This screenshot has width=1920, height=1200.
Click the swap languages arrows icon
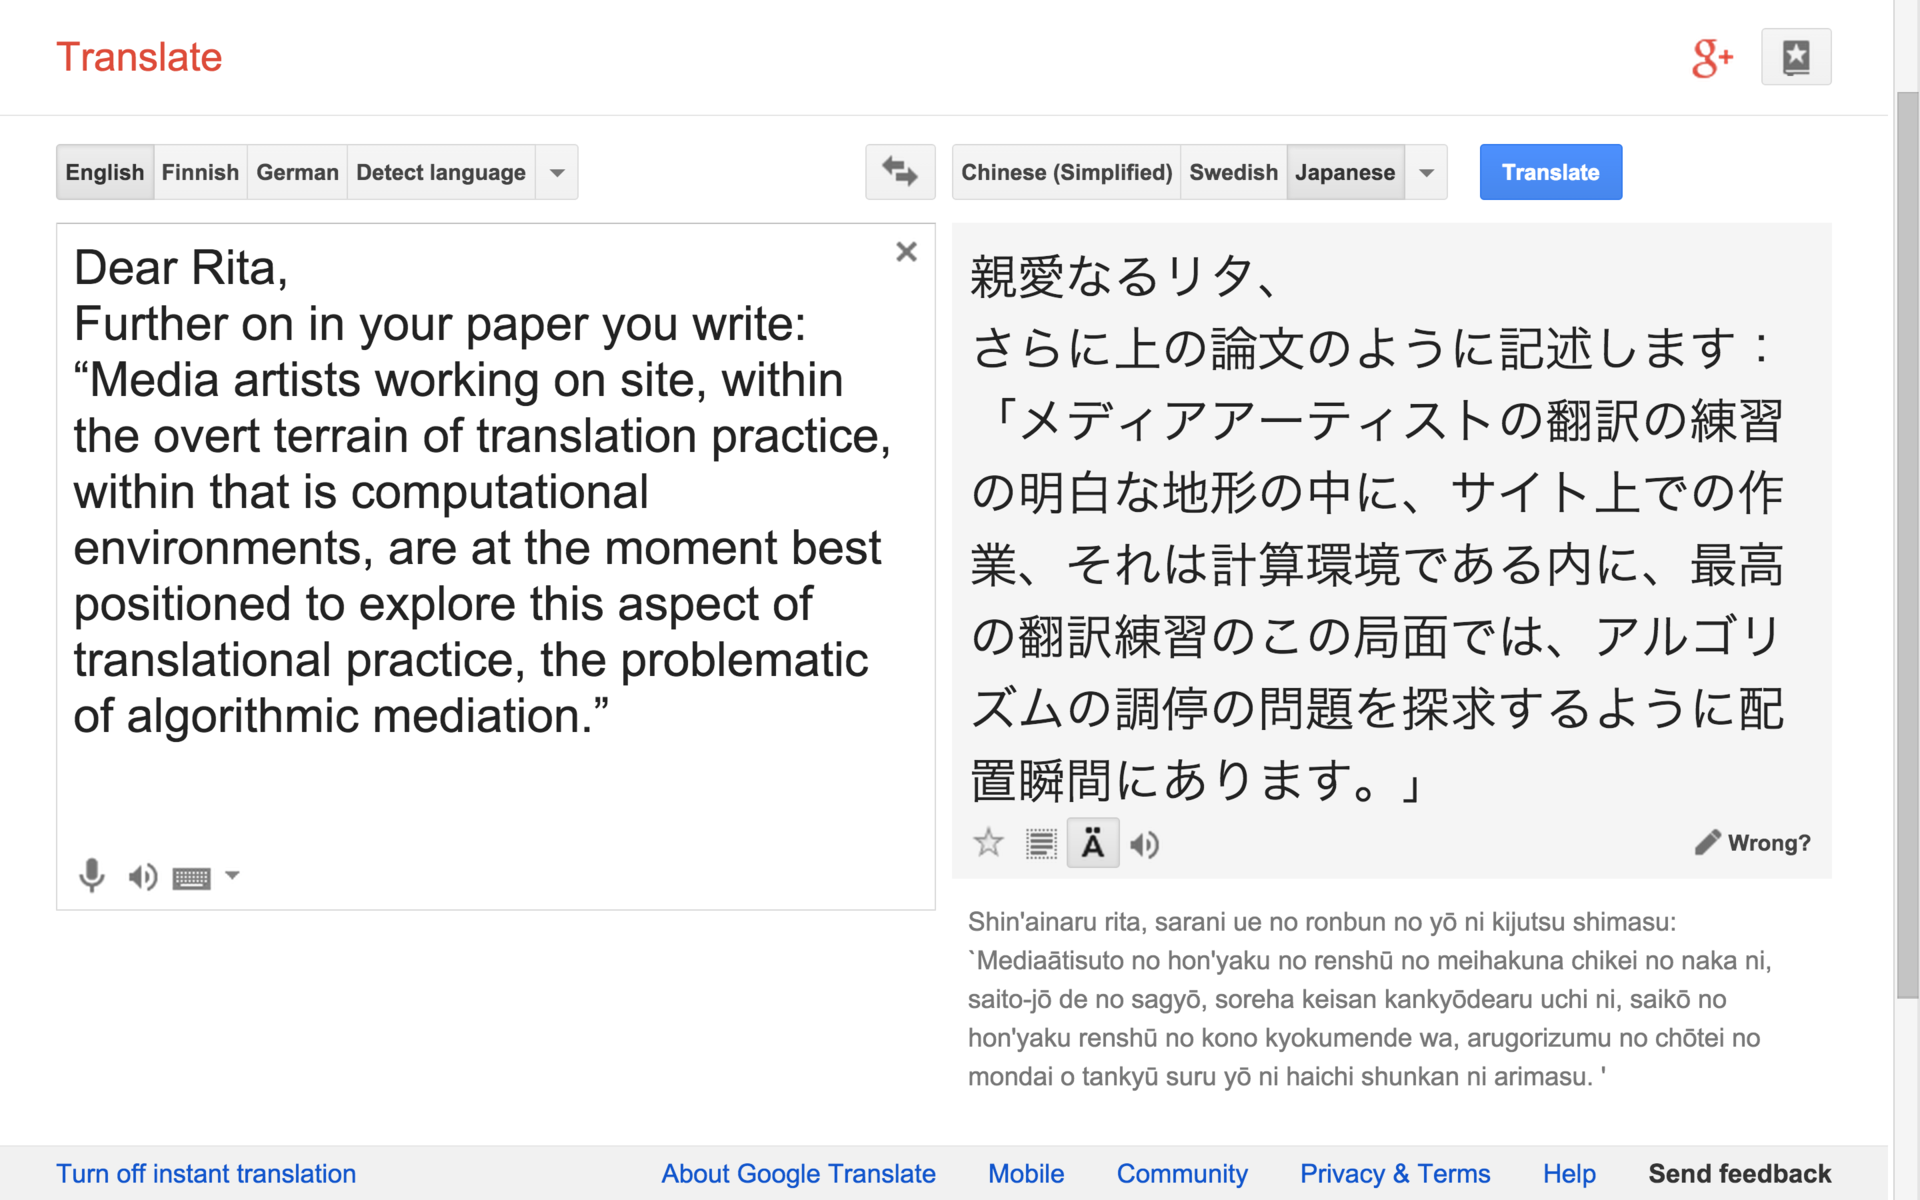coord(899,172)
